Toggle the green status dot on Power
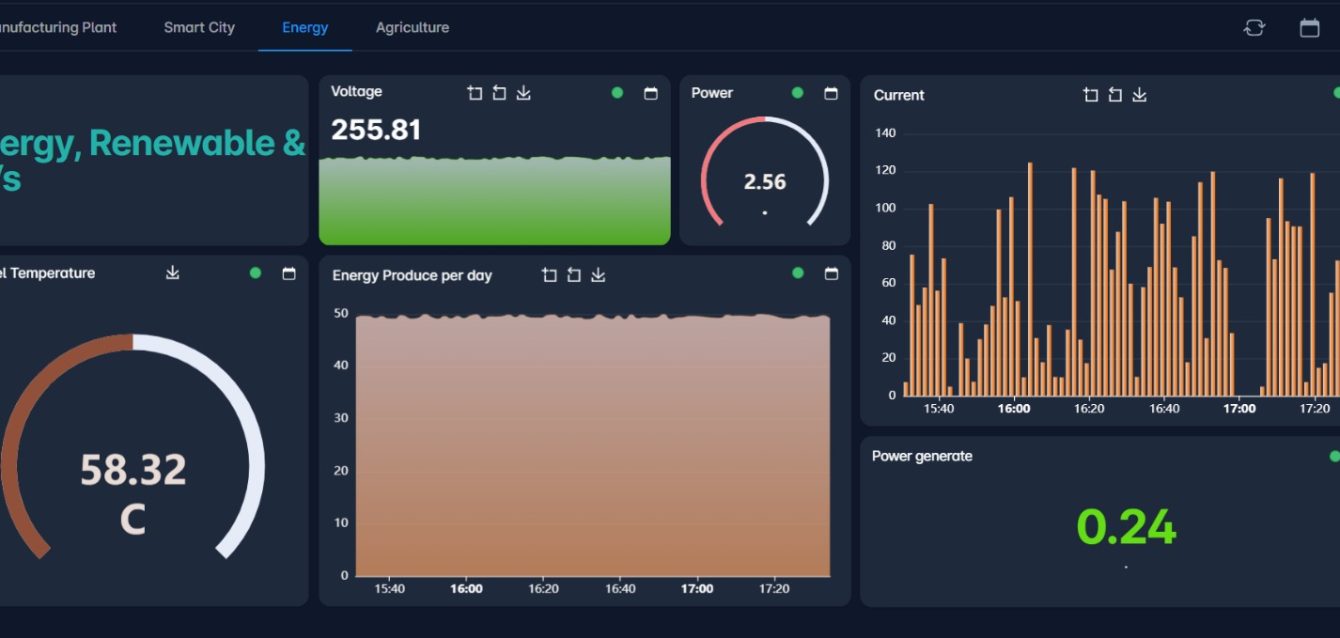This screenshot has height=638, width=1340. pos(797,93)
